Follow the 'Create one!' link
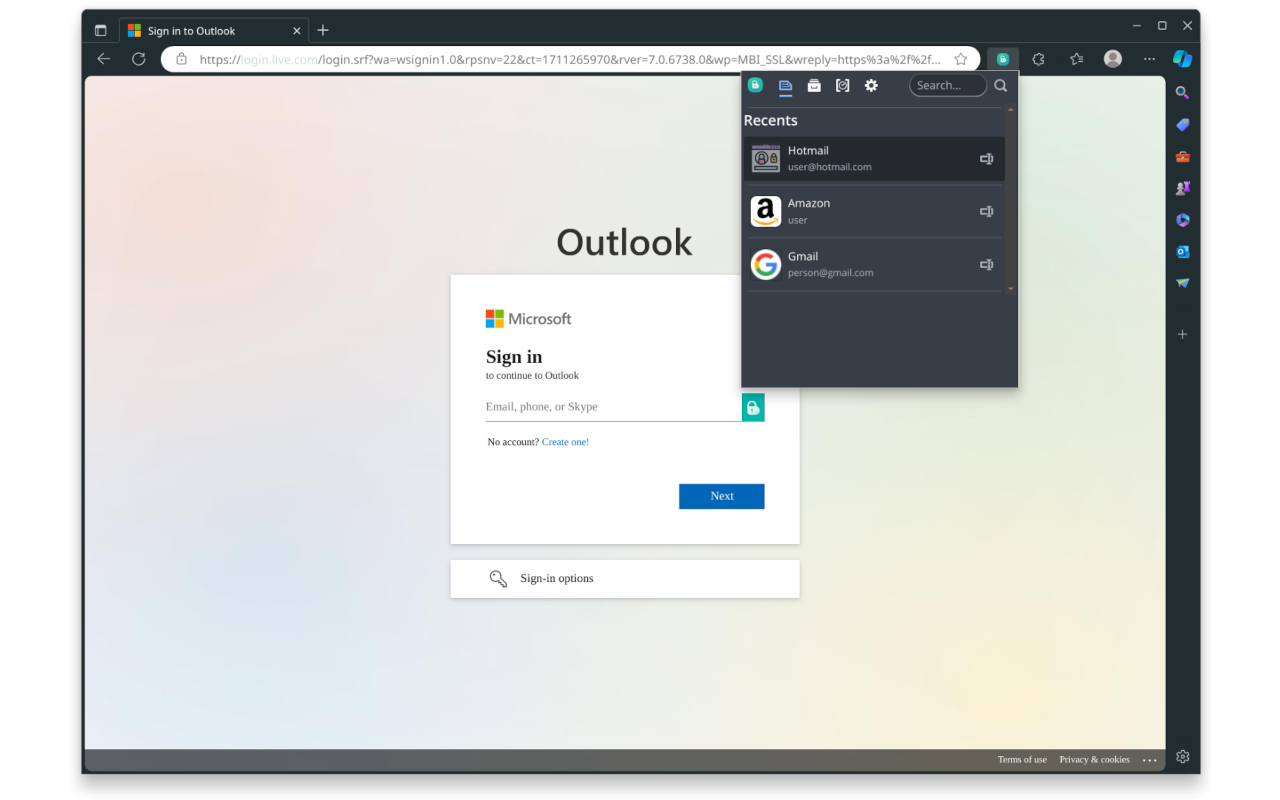 [565, 442]
